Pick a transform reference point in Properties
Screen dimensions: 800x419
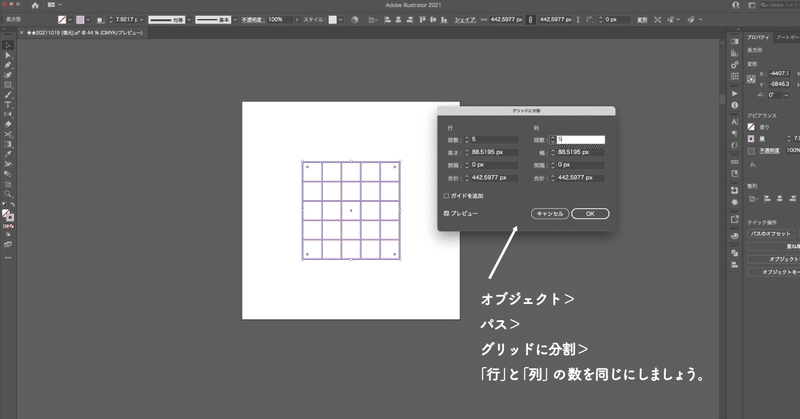751,79
